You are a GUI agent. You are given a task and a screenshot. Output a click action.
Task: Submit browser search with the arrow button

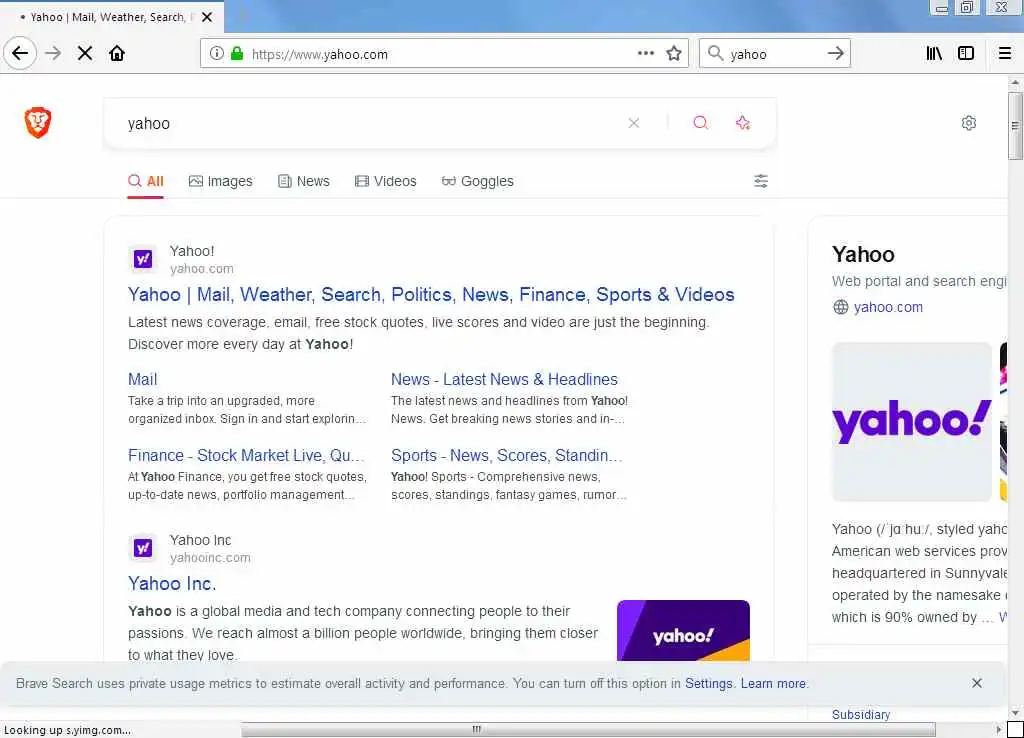click(836, 54)
